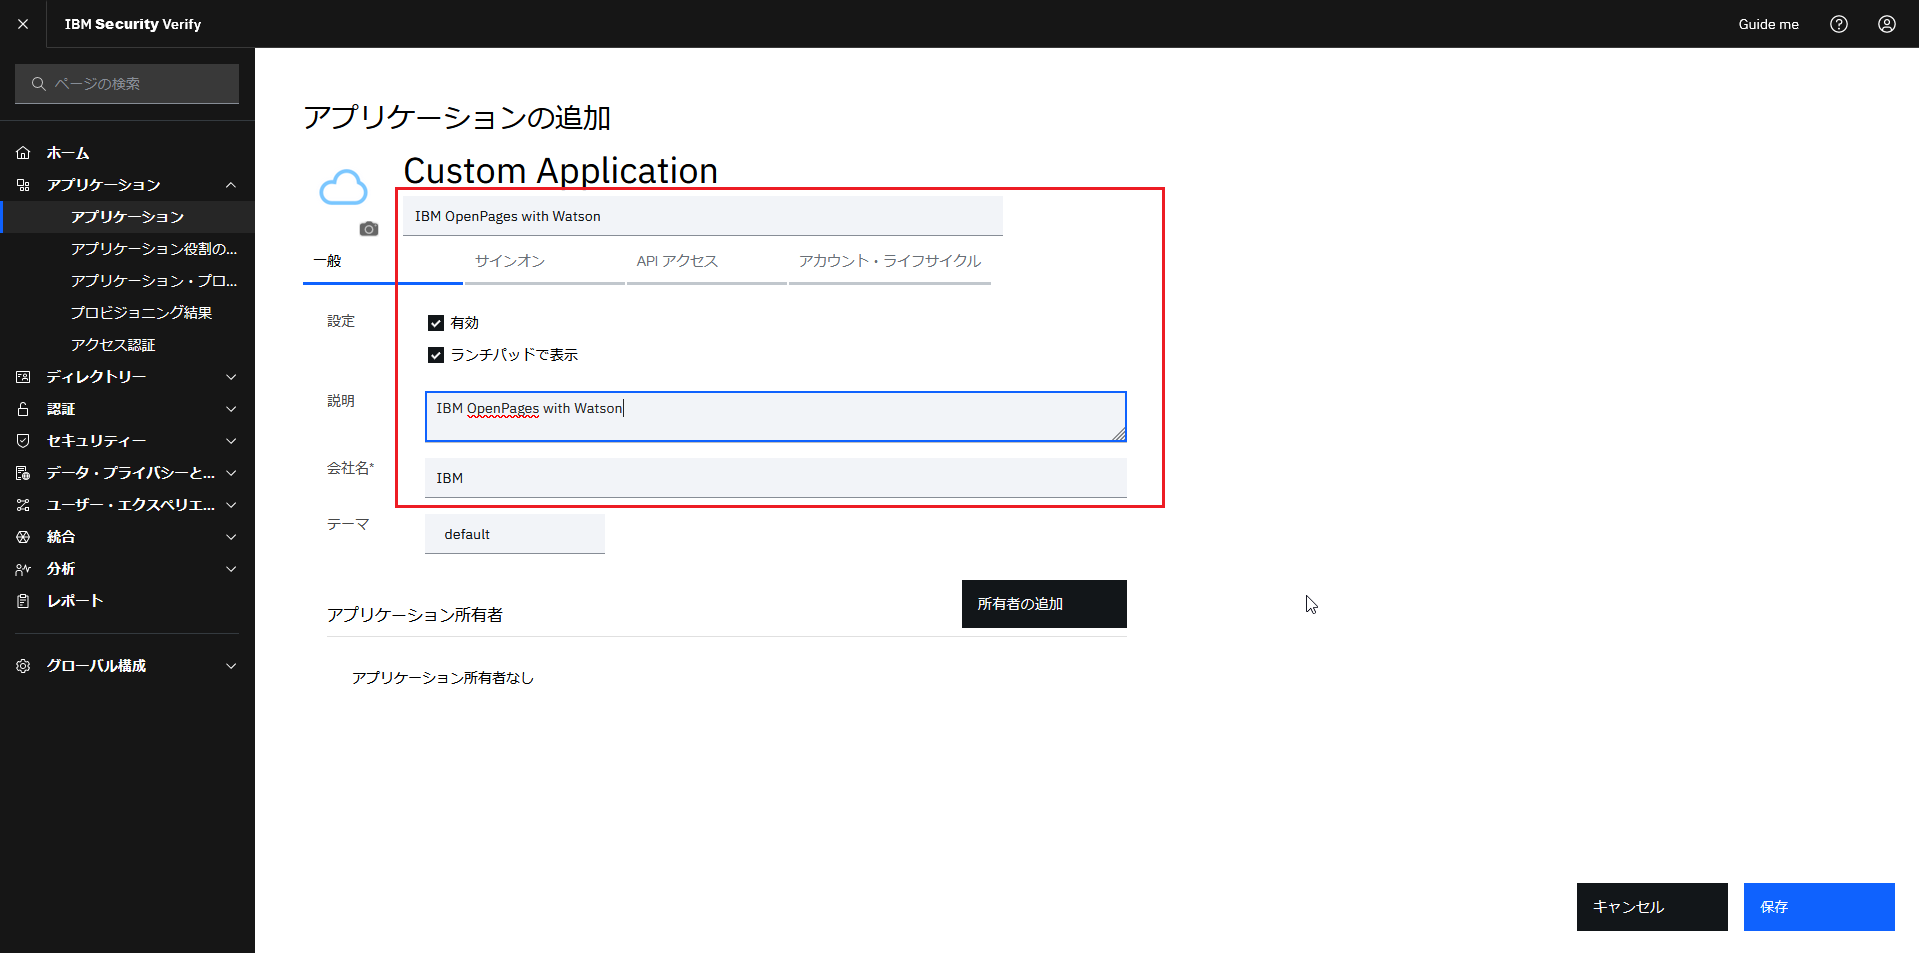This screenshot has width=1919, height=953.
Task: Click the camera icon to change app image
Action: (369, 229)
